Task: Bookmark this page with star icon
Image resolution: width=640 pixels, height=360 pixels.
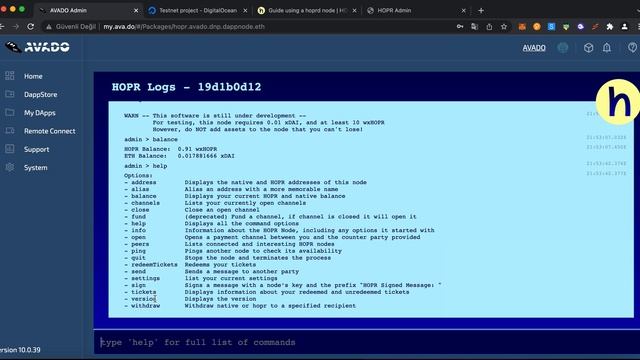Action: click(504, 27)
